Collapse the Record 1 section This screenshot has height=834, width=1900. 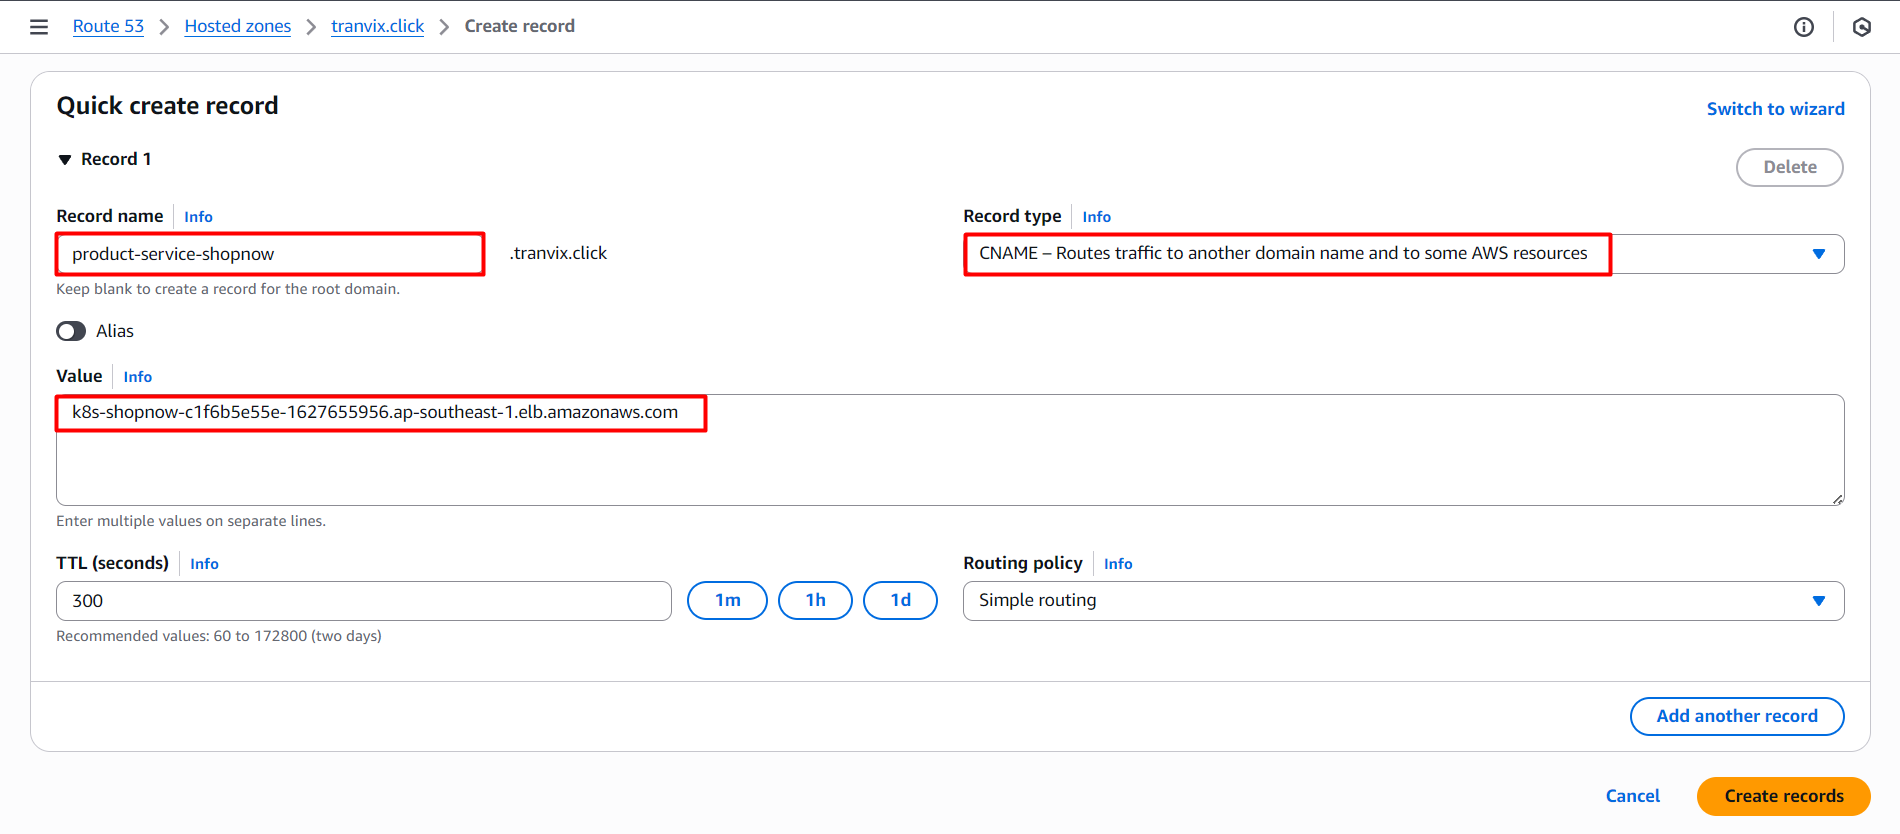coord(66,160)
